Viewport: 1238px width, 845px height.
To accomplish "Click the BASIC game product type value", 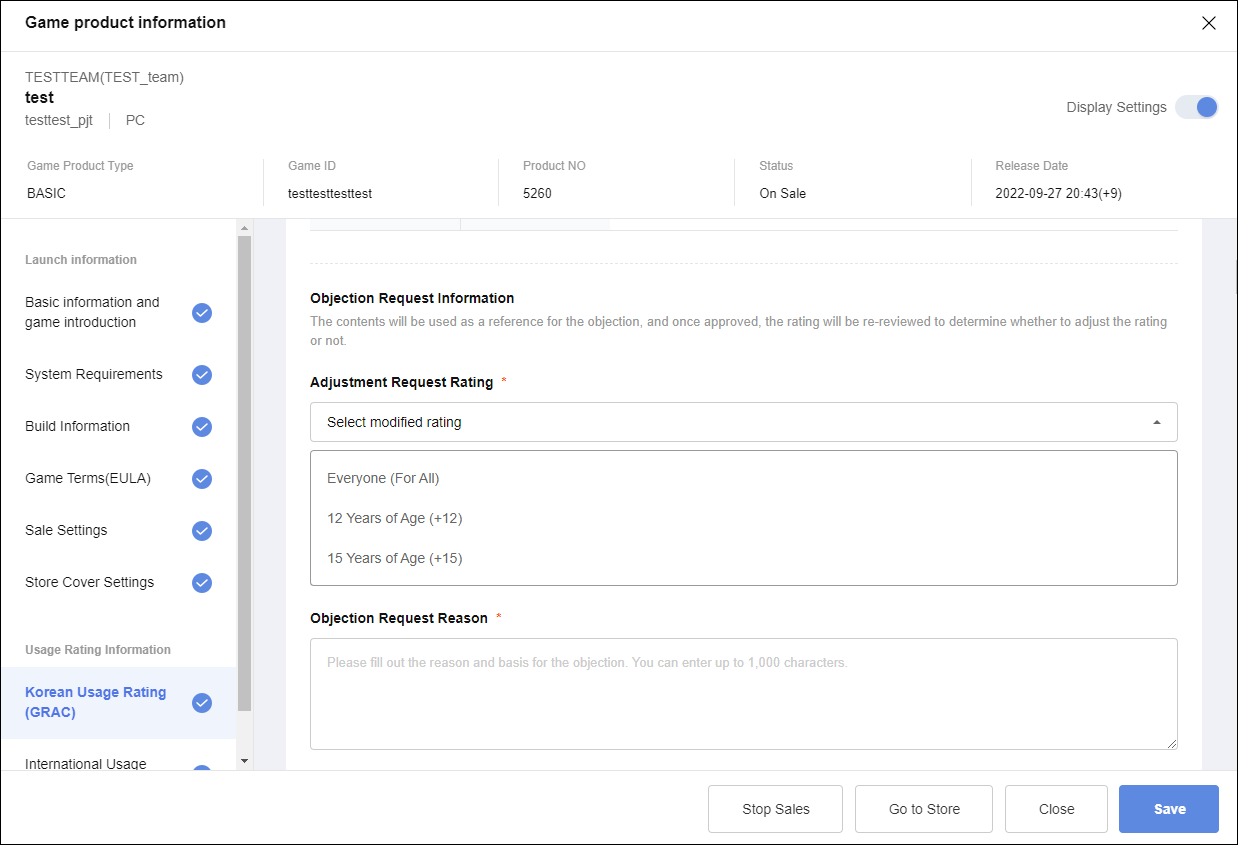I will click(x=46, y=193).
